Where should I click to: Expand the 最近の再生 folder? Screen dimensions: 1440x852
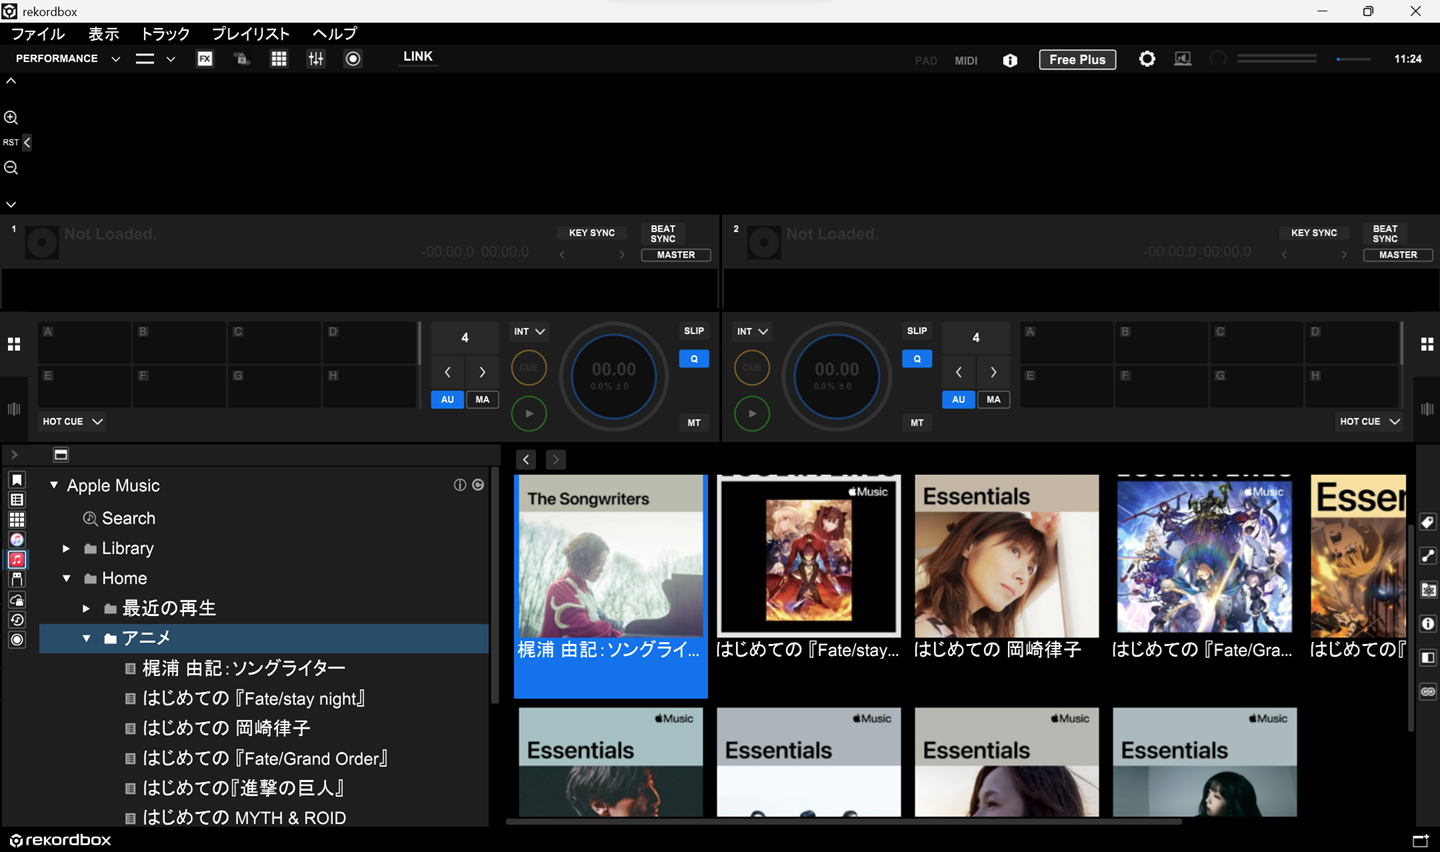tap(86, 608)
